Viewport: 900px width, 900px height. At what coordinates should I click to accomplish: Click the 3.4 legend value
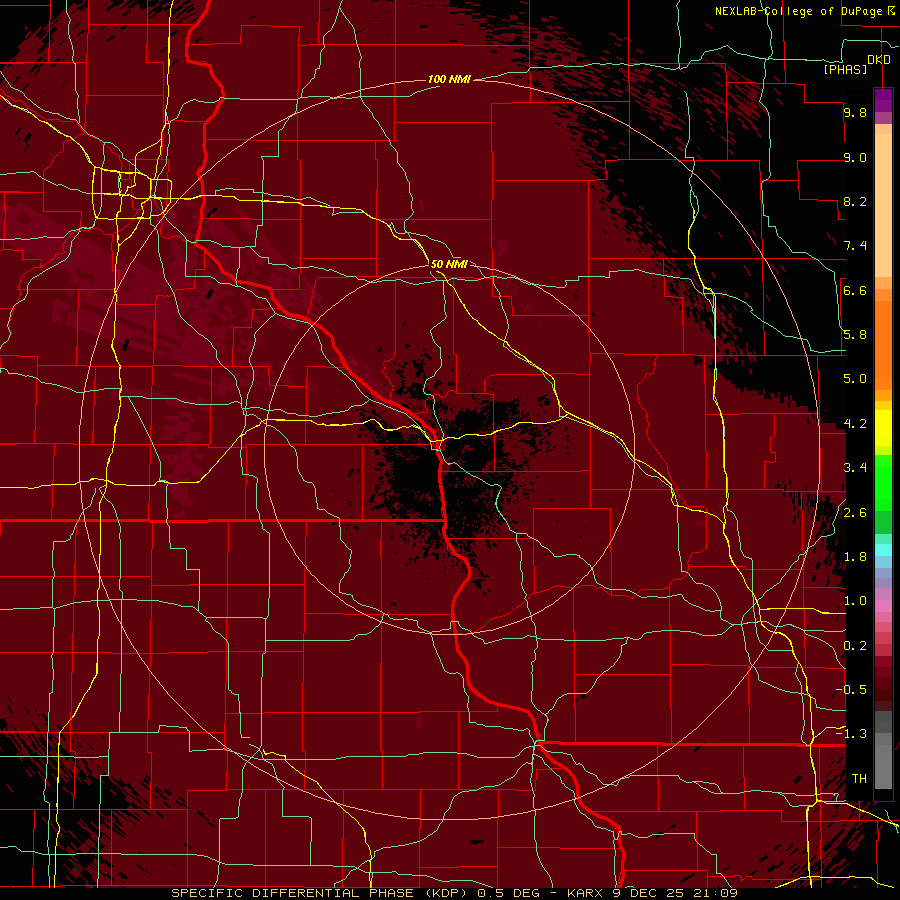[x=855, y=468]
